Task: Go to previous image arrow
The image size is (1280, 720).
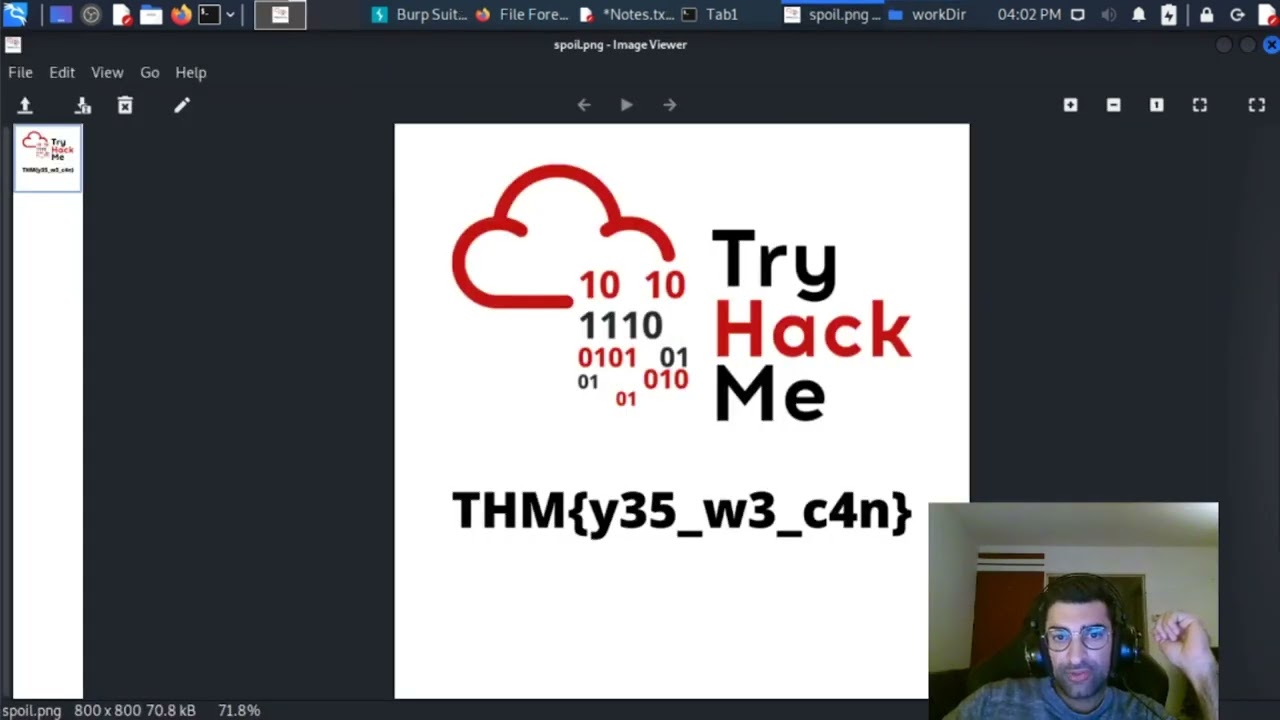Action: tap(584, 105)
